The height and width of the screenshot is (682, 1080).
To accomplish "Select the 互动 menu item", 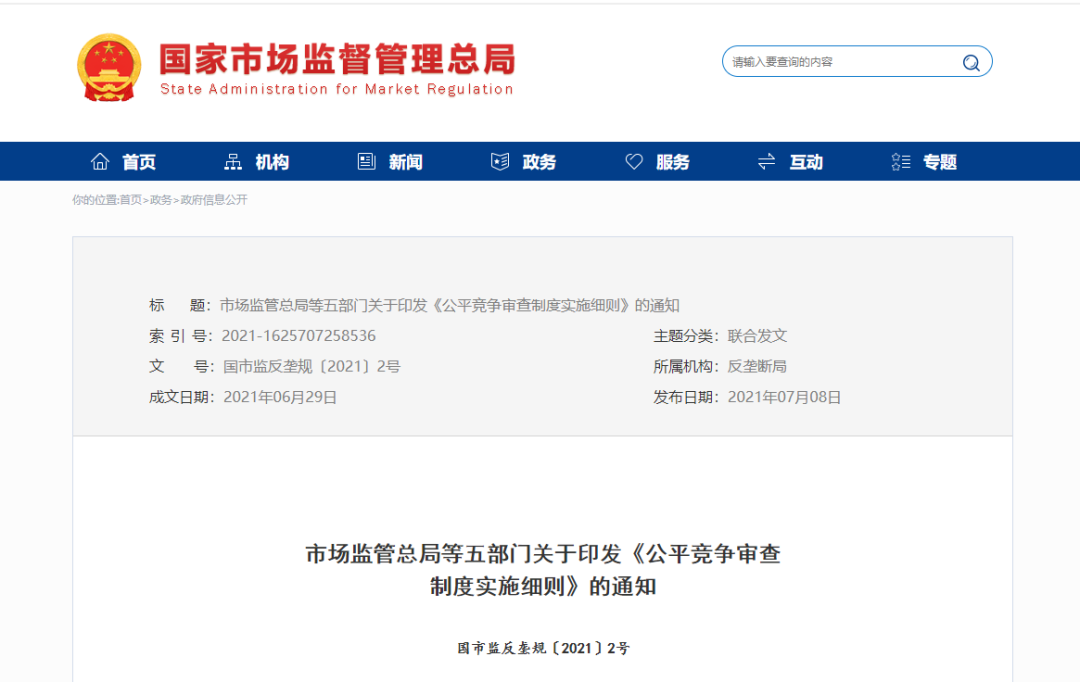I will [806, 162].
